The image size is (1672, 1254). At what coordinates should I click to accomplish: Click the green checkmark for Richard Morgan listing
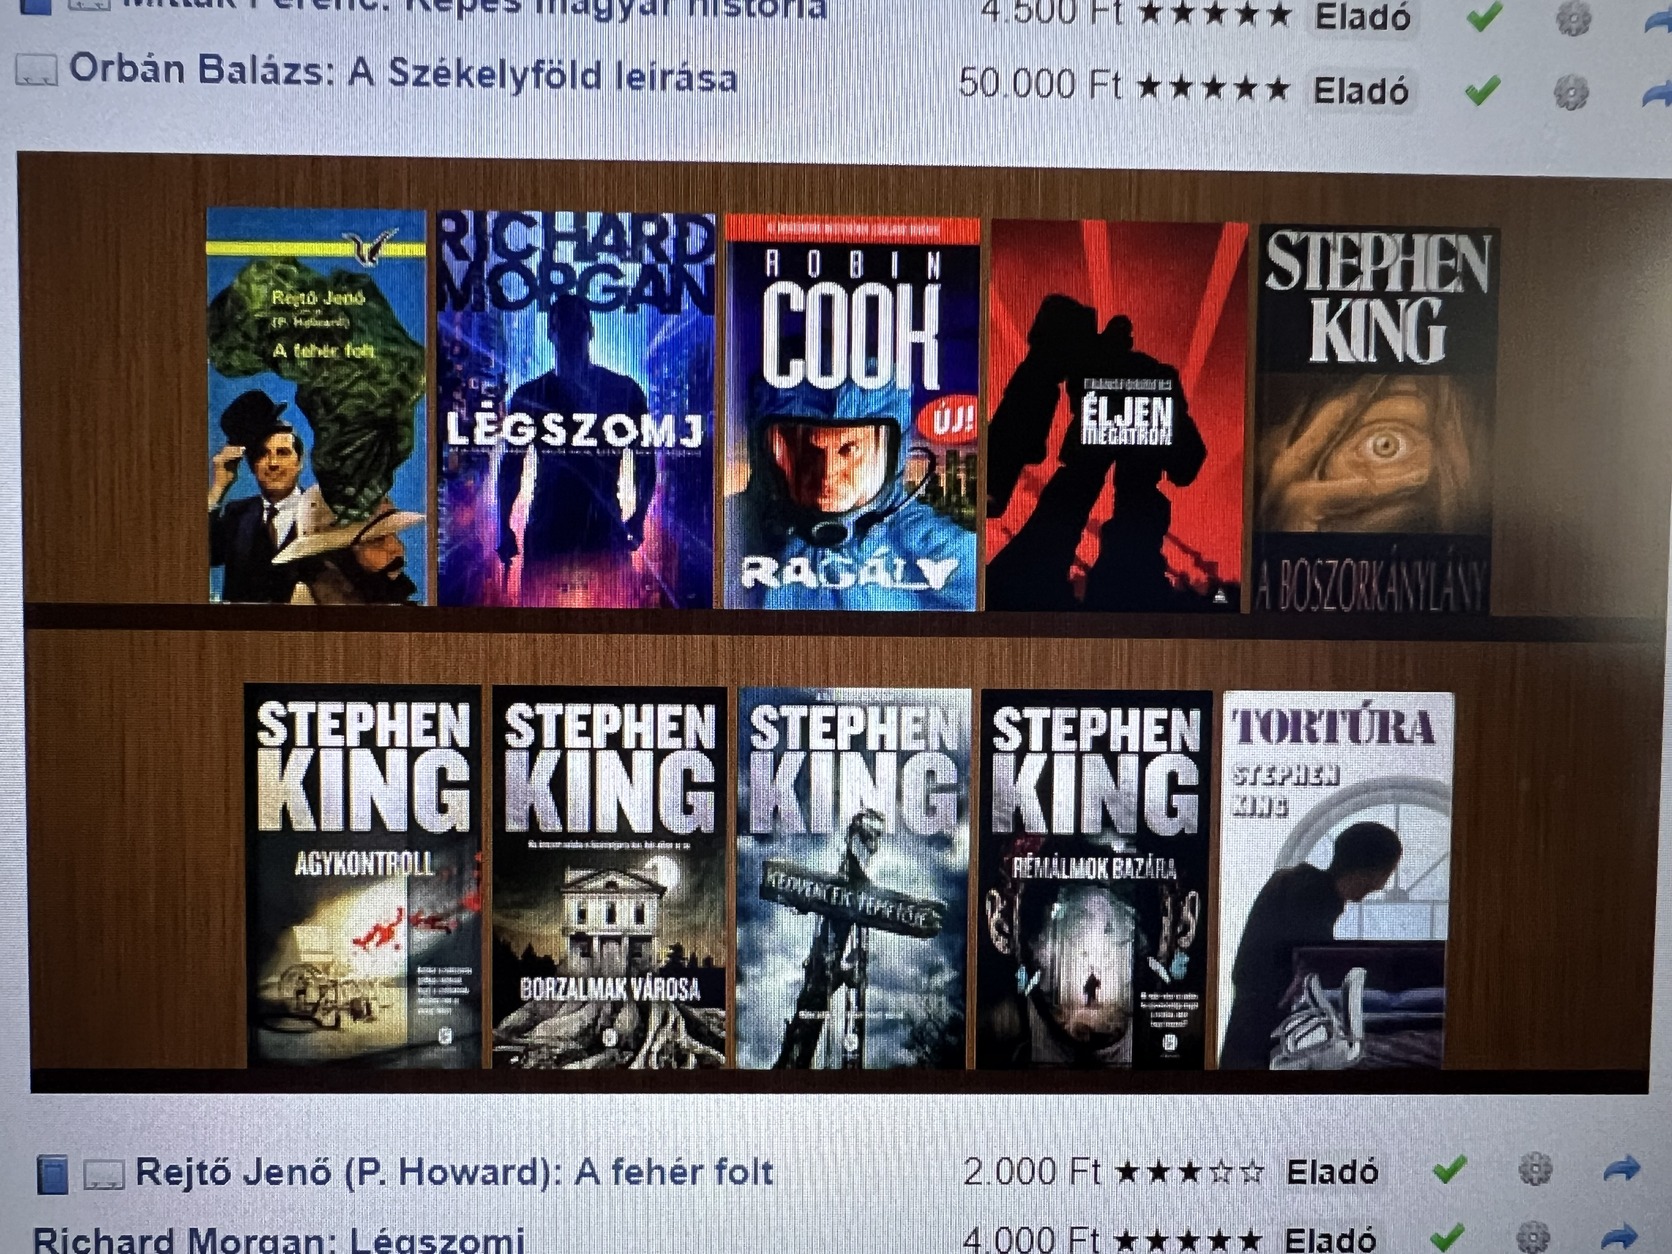pyautogui.click(x=1448, y=1237)
